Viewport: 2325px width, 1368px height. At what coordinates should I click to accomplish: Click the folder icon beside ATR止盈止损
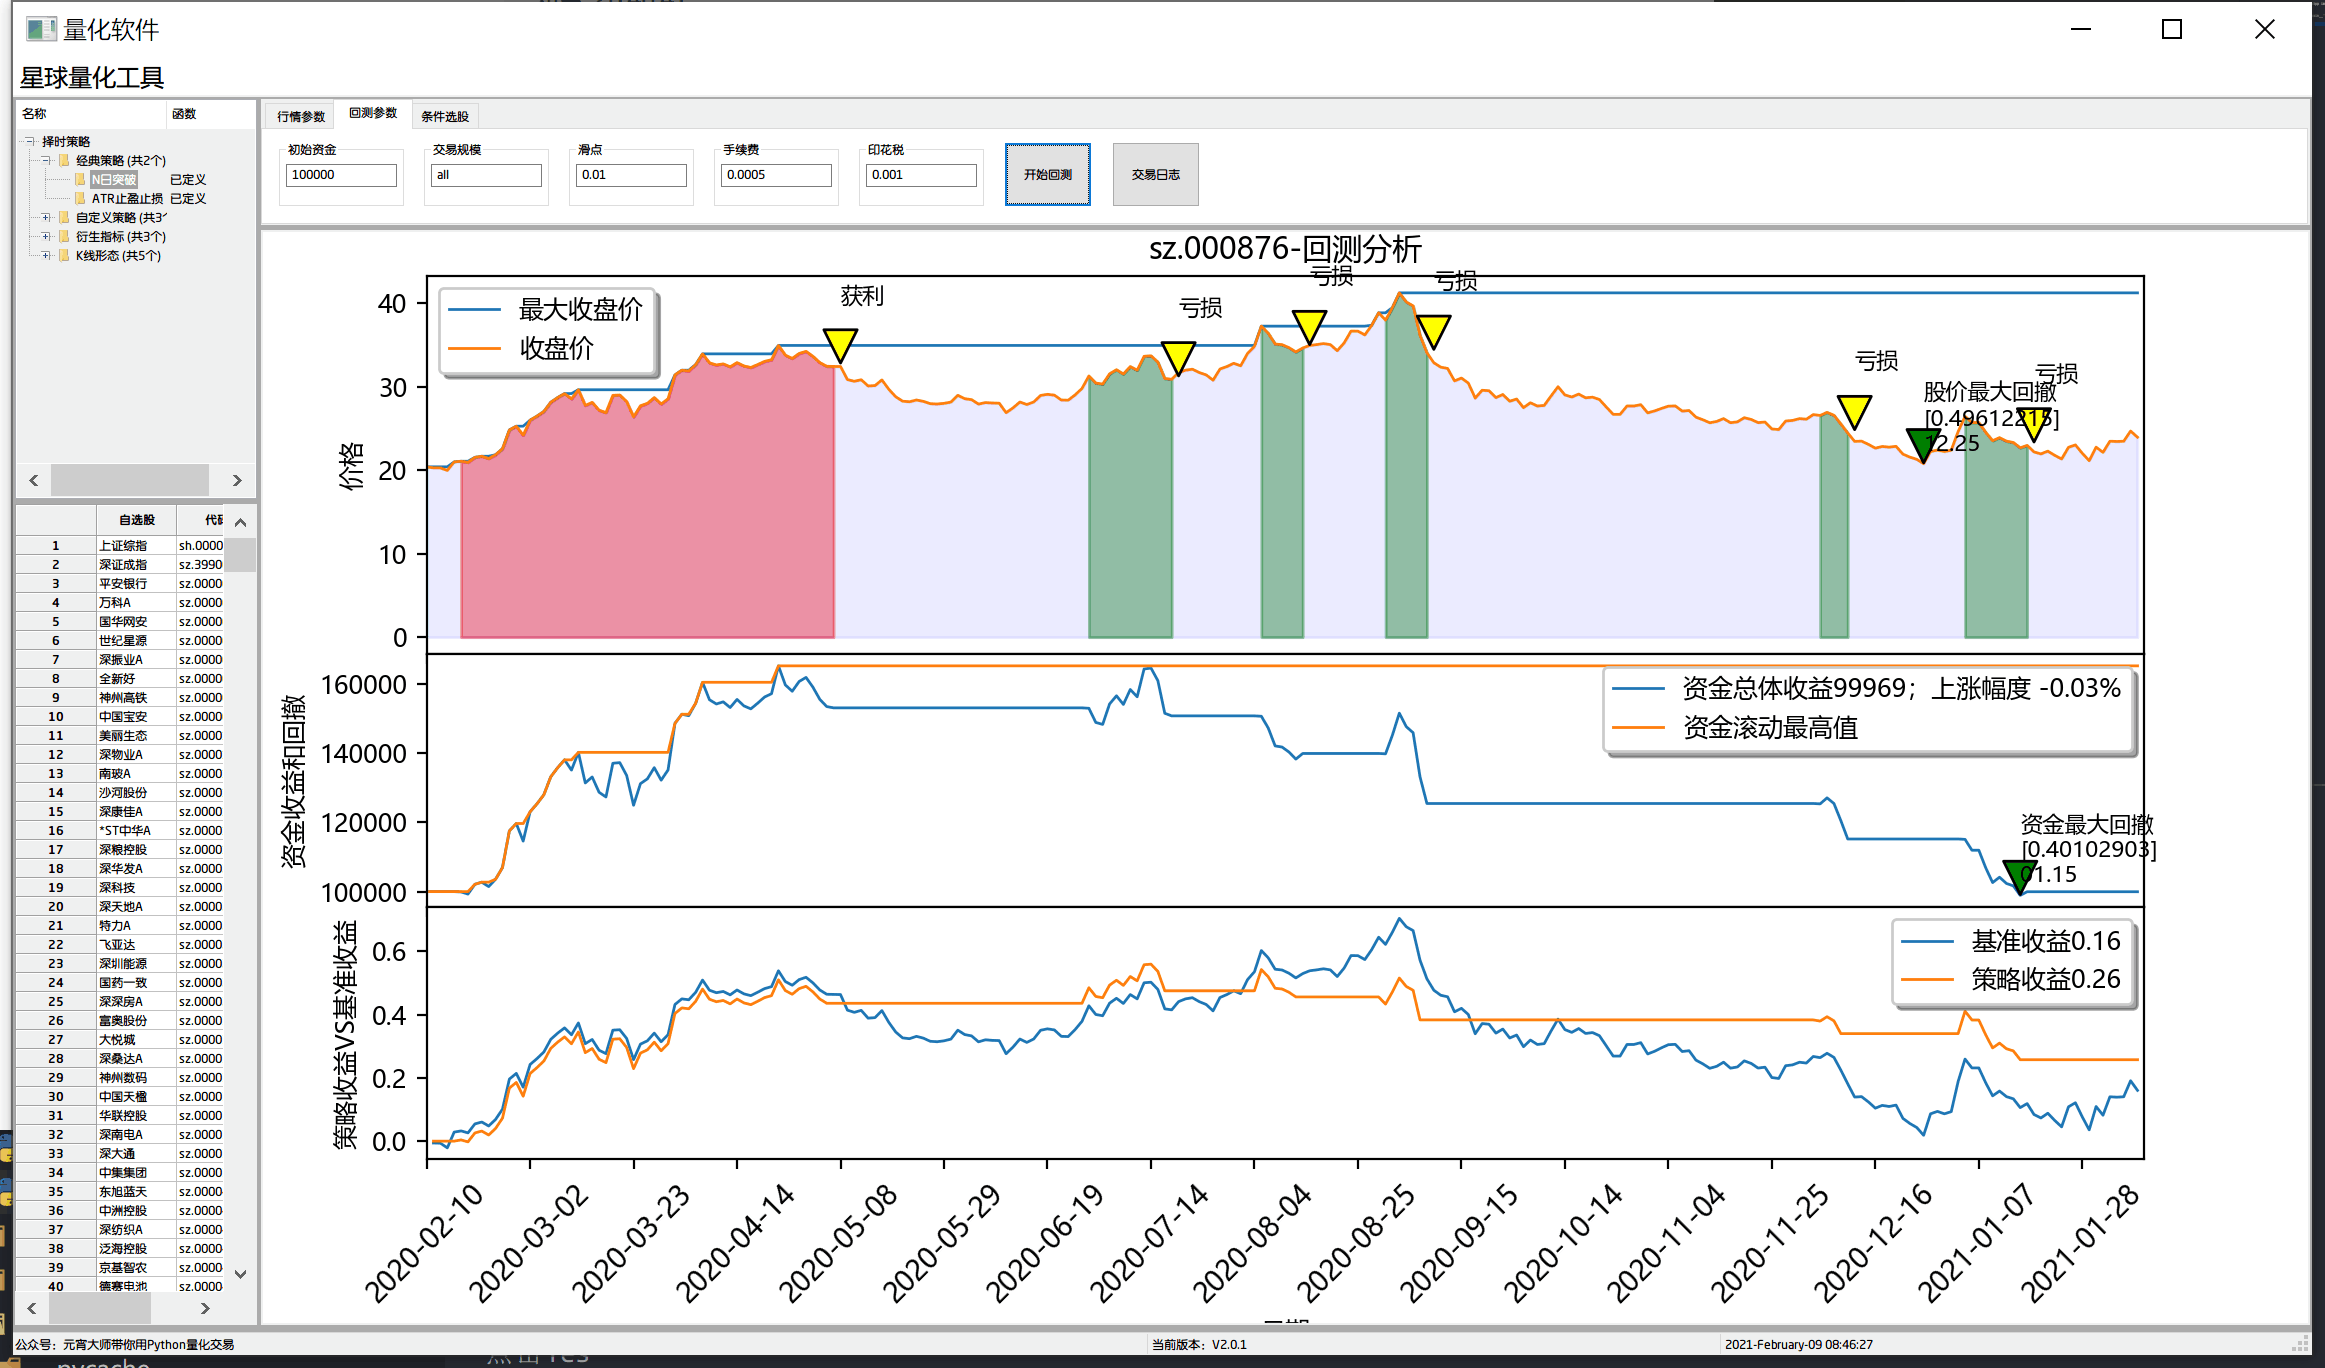coord(80,199)
